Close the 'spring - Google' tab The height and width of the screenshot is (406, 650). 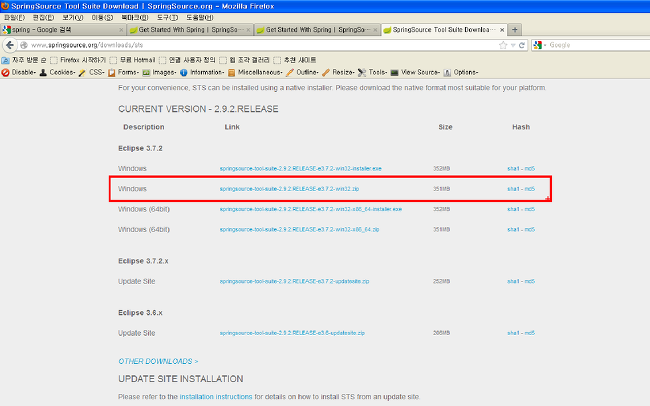121,30
